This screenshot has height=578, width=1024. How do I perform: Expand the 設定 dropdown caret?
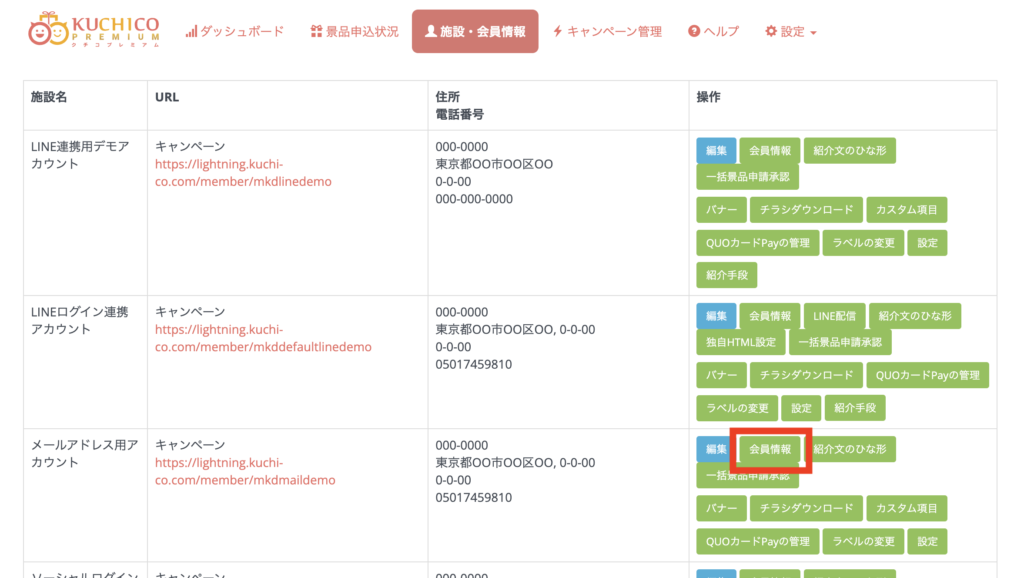point(813,33)
